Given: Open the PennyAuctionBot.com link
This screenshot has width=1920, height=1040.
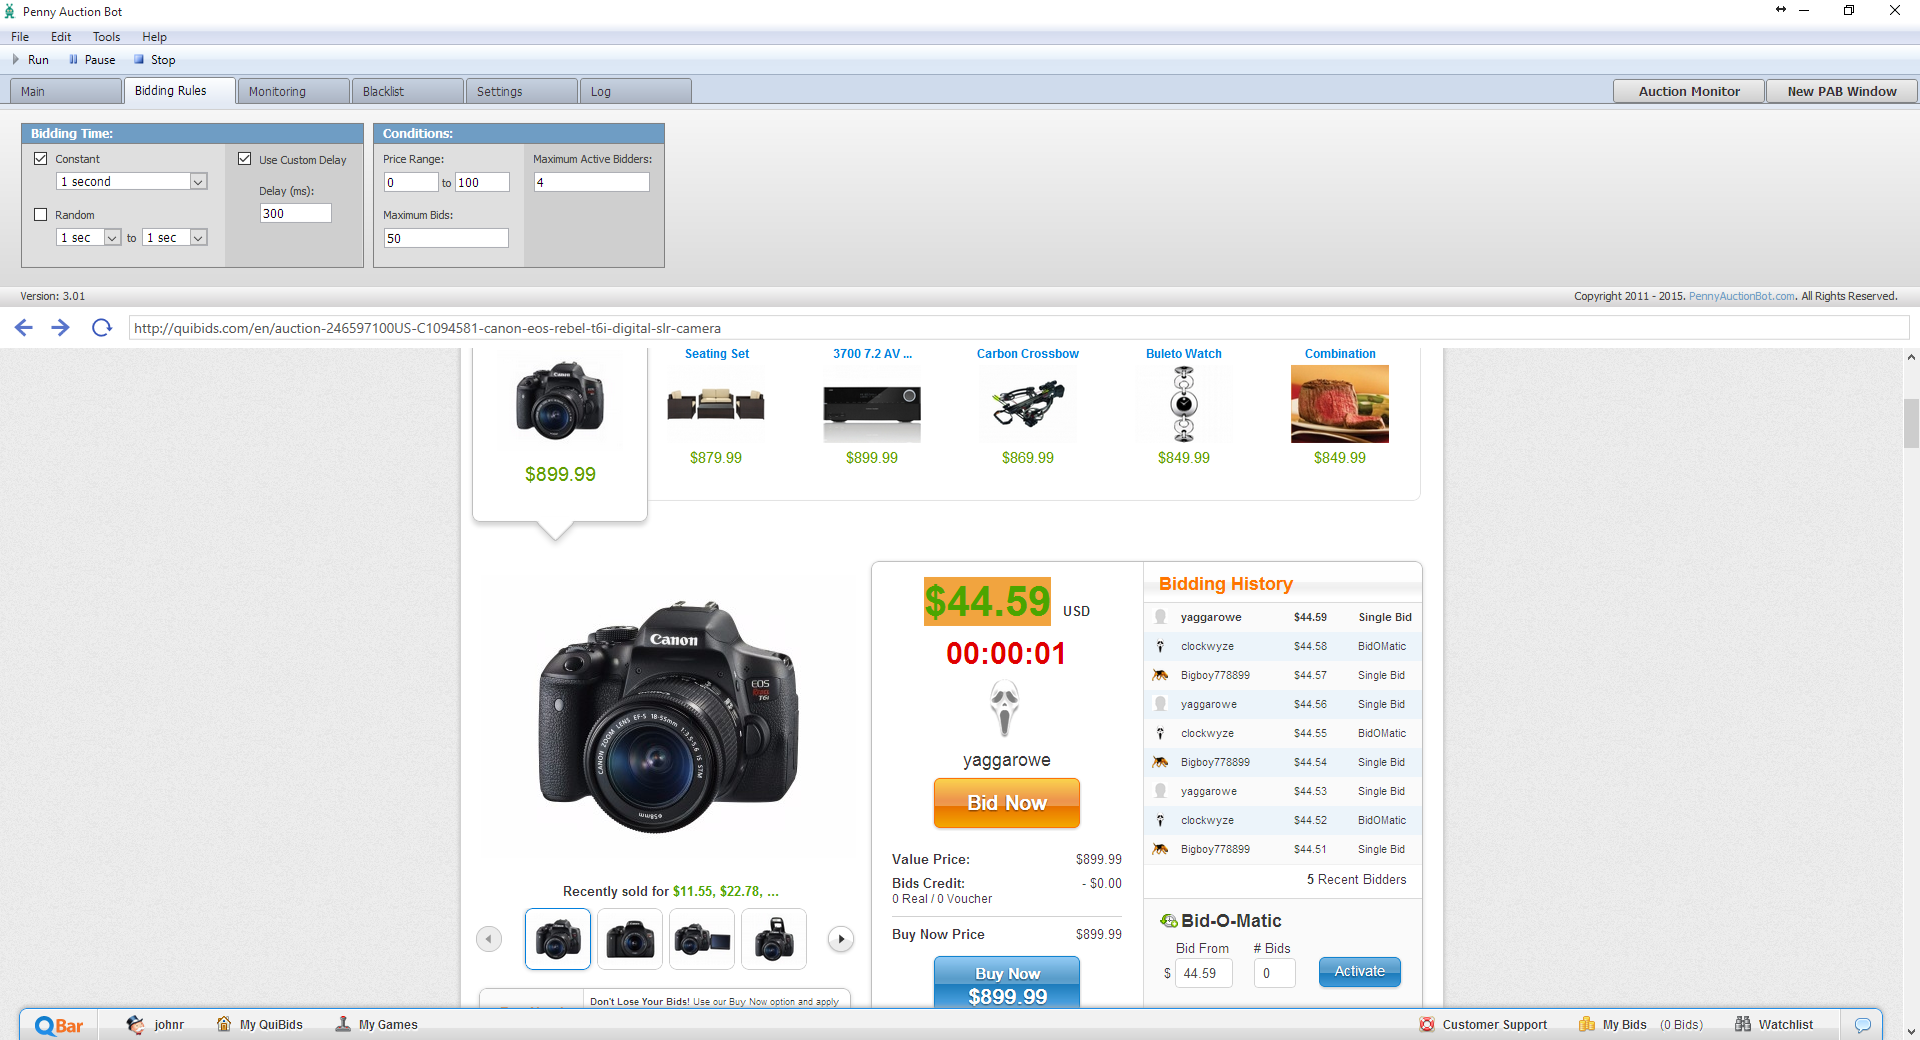Looking at the screenshot, I should coord(1742,296).
